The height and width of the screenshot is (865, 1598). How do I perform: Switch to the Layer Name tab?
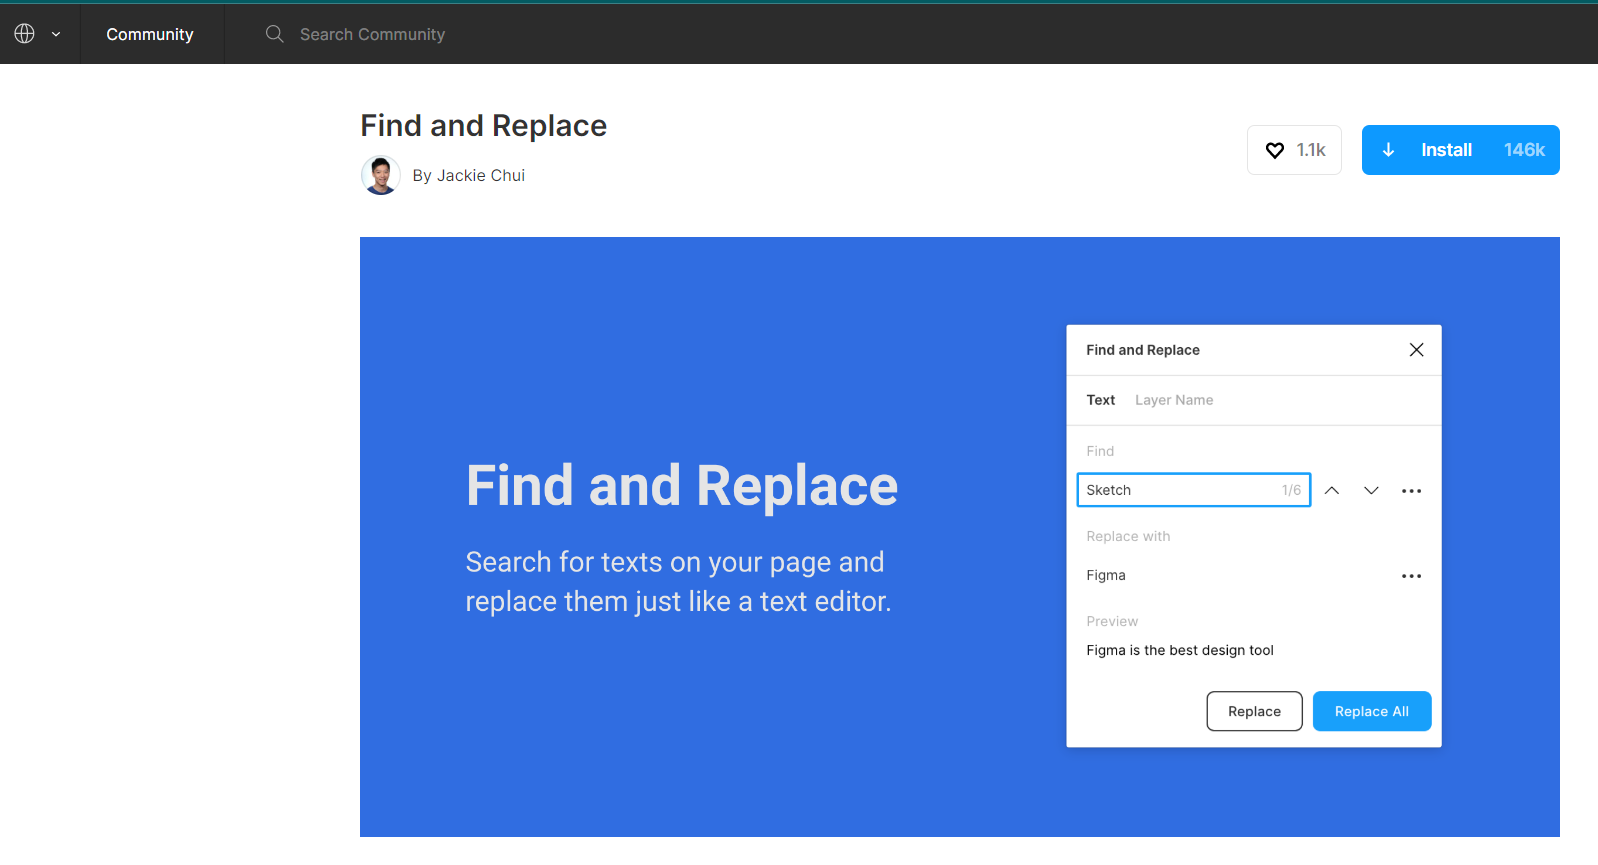coord(1174,400)
